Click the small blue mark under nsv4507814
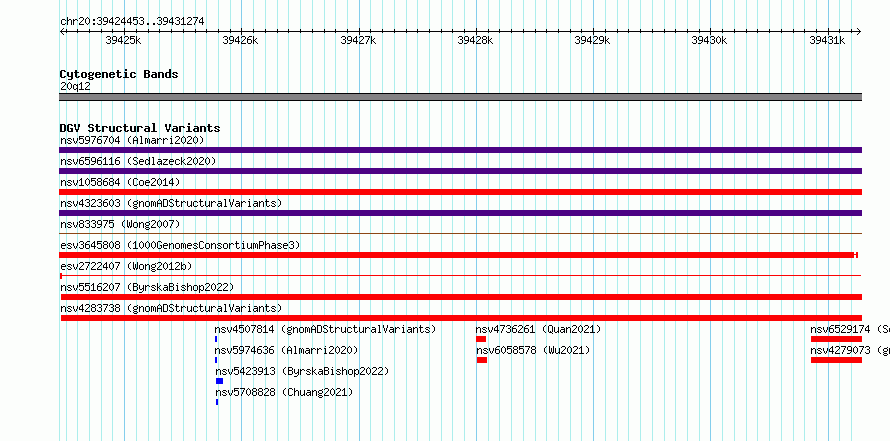Screen dimensions: 890x441 tap(216, 339)
